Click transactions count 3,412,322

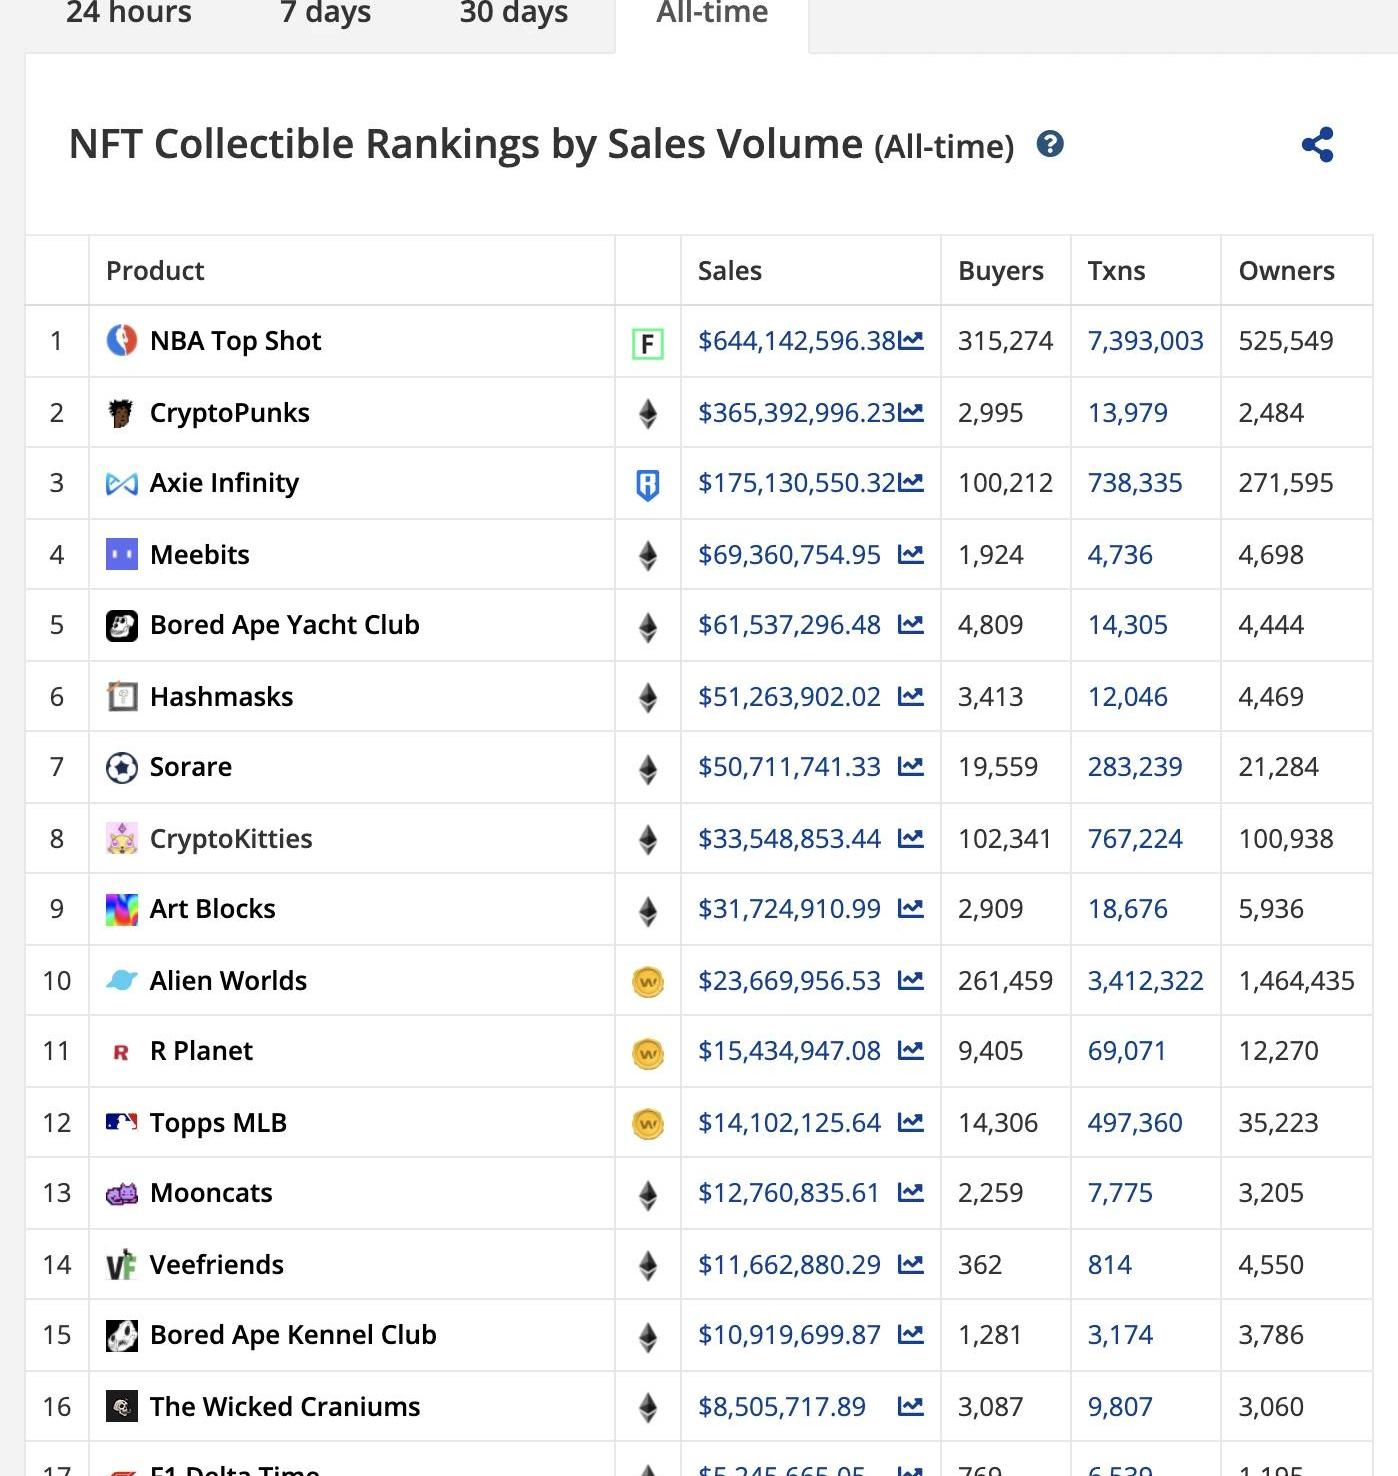[1145, 981]
